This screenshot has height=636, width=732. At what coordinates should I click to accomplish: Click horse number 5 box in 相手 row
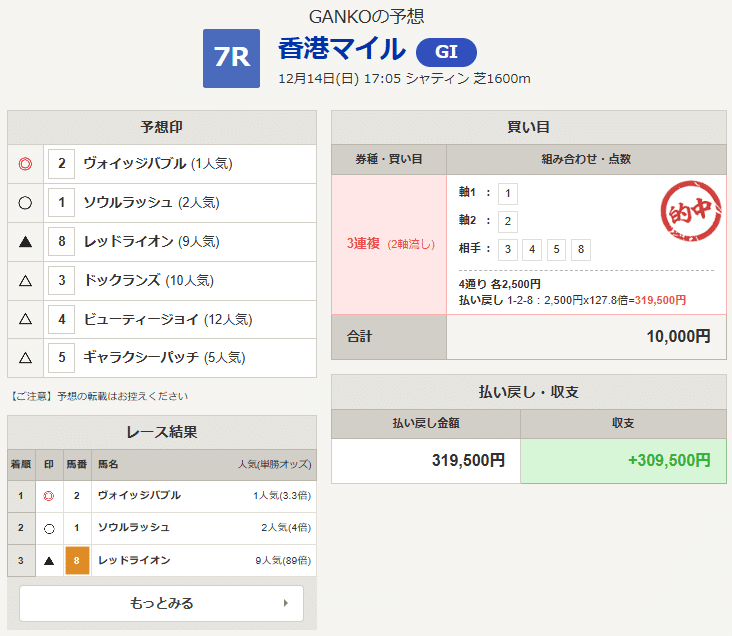[x=554, y=250]
